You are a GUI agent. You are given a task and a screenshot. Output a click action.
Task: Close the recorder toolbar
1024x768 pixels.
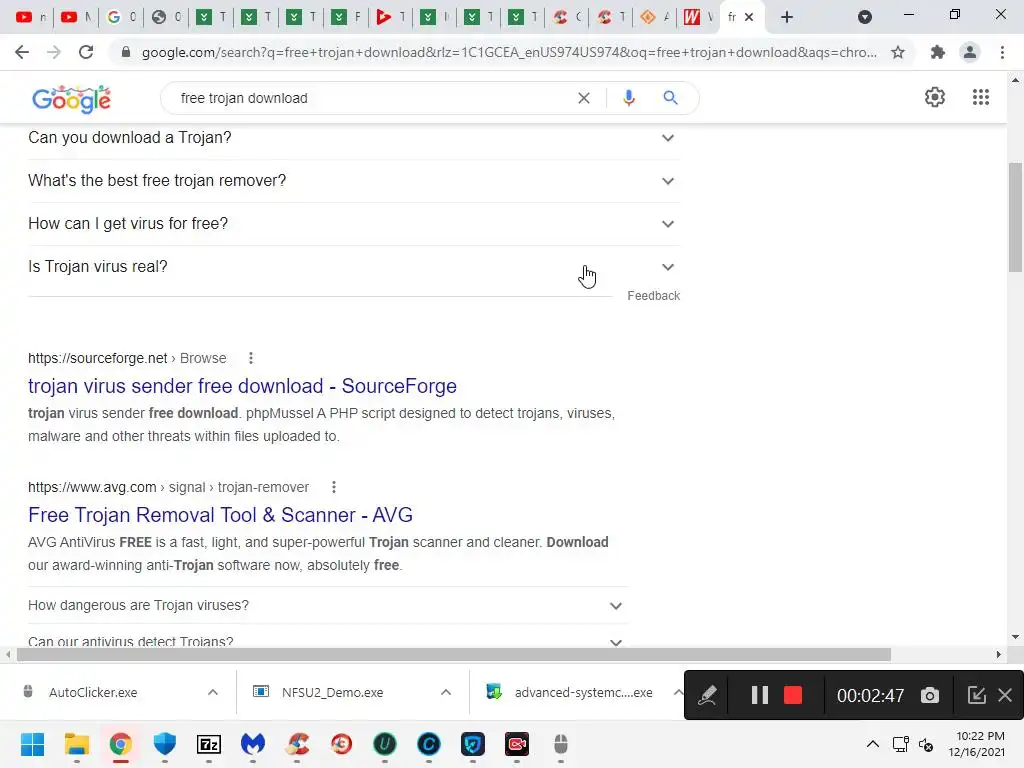[x=1005, y=695]
